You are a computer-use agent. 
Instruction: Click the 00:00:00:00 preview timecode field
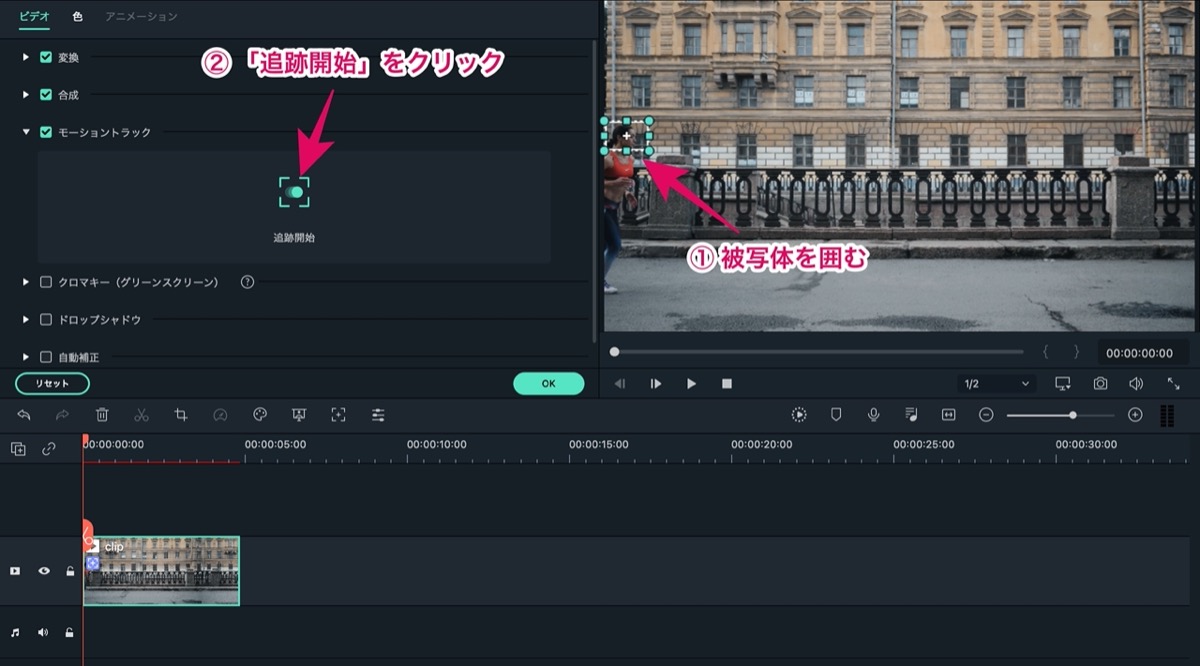point(1142,353)
